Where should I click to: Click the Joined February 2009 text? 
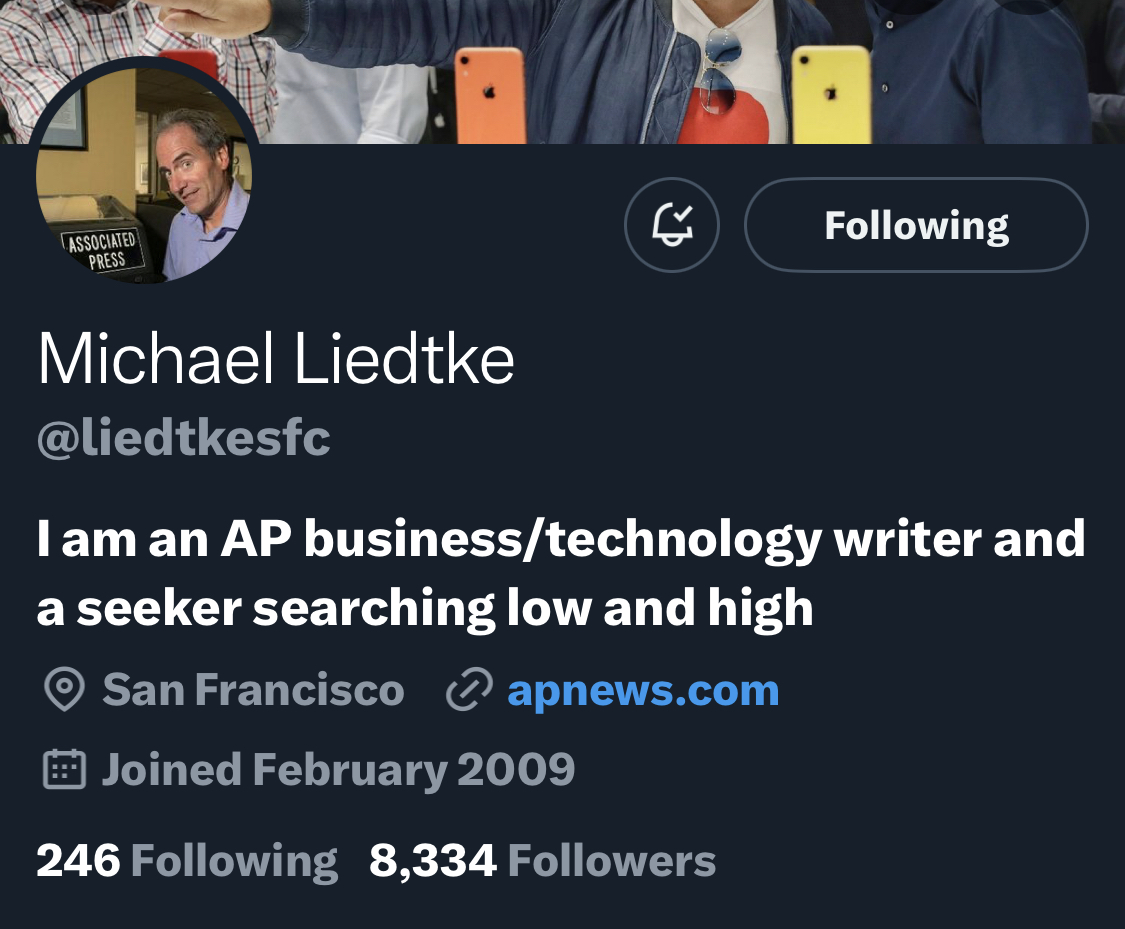coord(338,770)
